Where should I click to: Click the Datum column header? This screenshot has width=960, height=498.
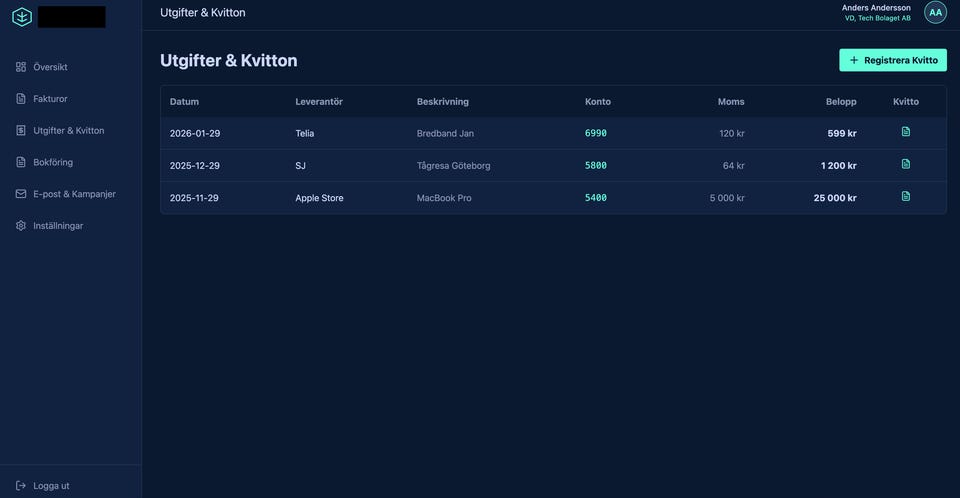click(184, 102)
